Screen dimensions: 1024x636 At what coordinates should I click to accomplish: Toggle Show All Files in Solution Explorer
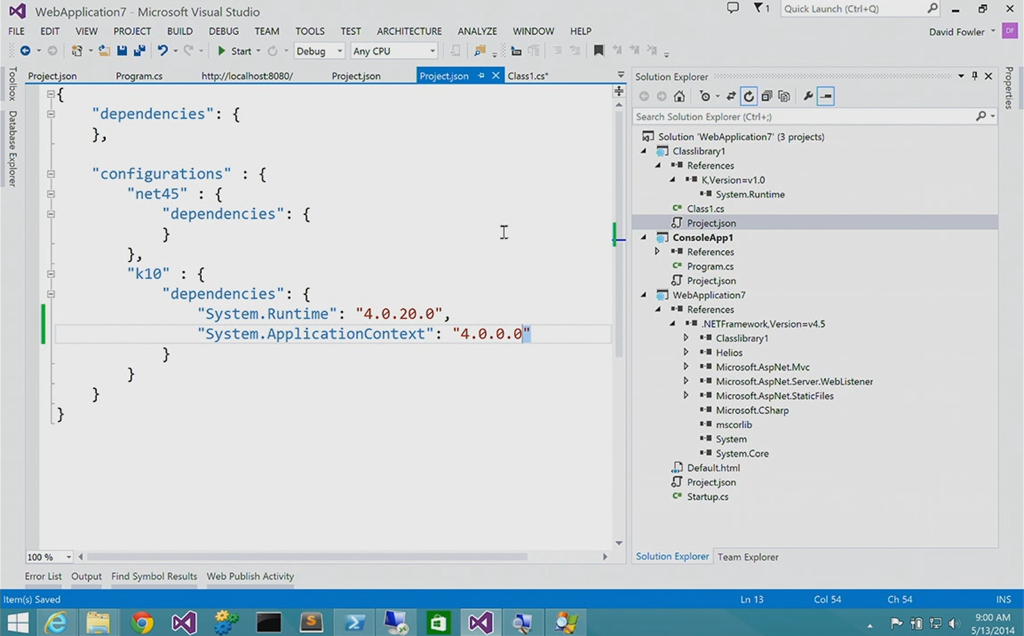tap(784, 97)
